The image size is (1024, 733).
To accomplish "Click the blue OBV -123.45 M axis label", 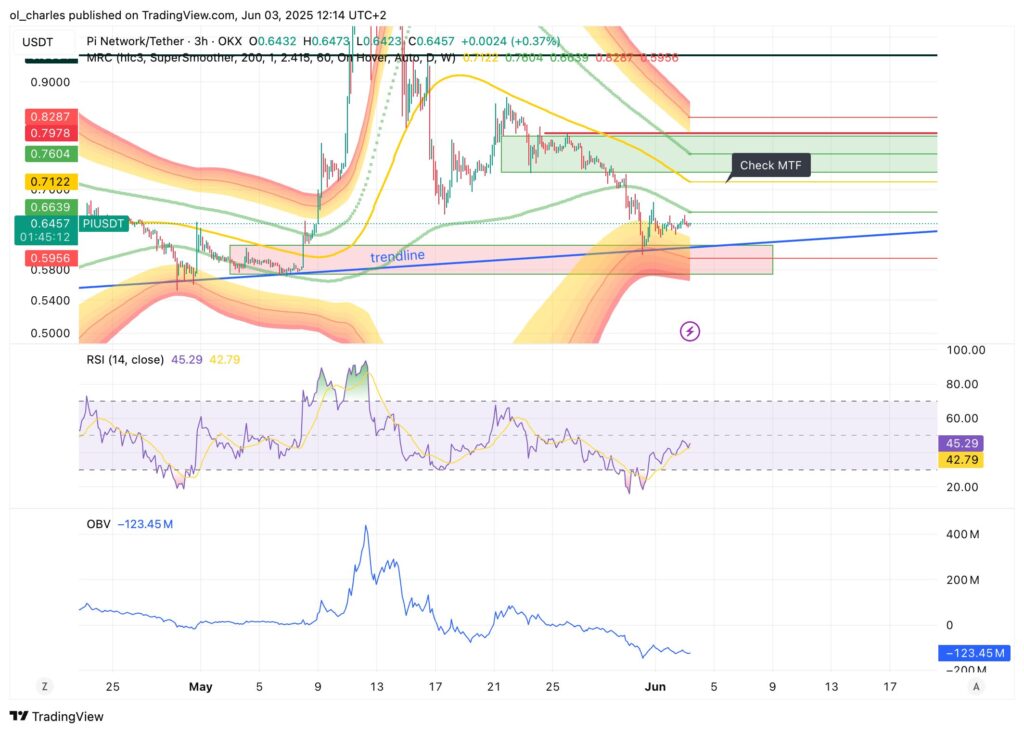I will (x=974, y=653).
